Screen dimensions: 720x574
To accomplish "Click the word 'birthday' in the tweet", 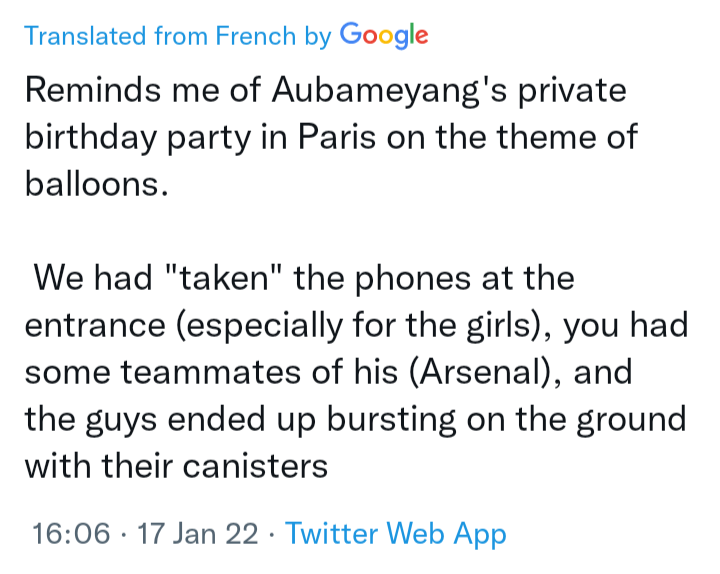I will 90,137.
